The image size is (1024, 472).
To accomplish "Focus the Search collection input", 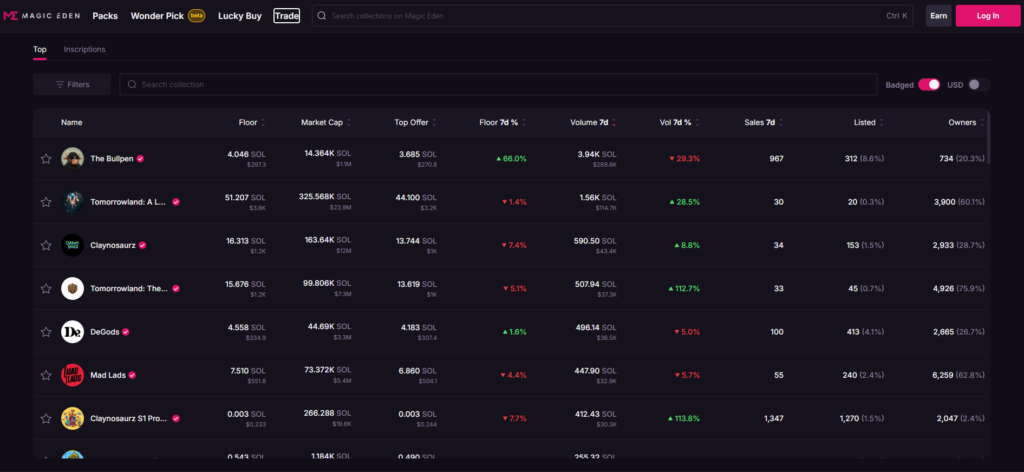I will pyautogui.click(x=498, y=85).
